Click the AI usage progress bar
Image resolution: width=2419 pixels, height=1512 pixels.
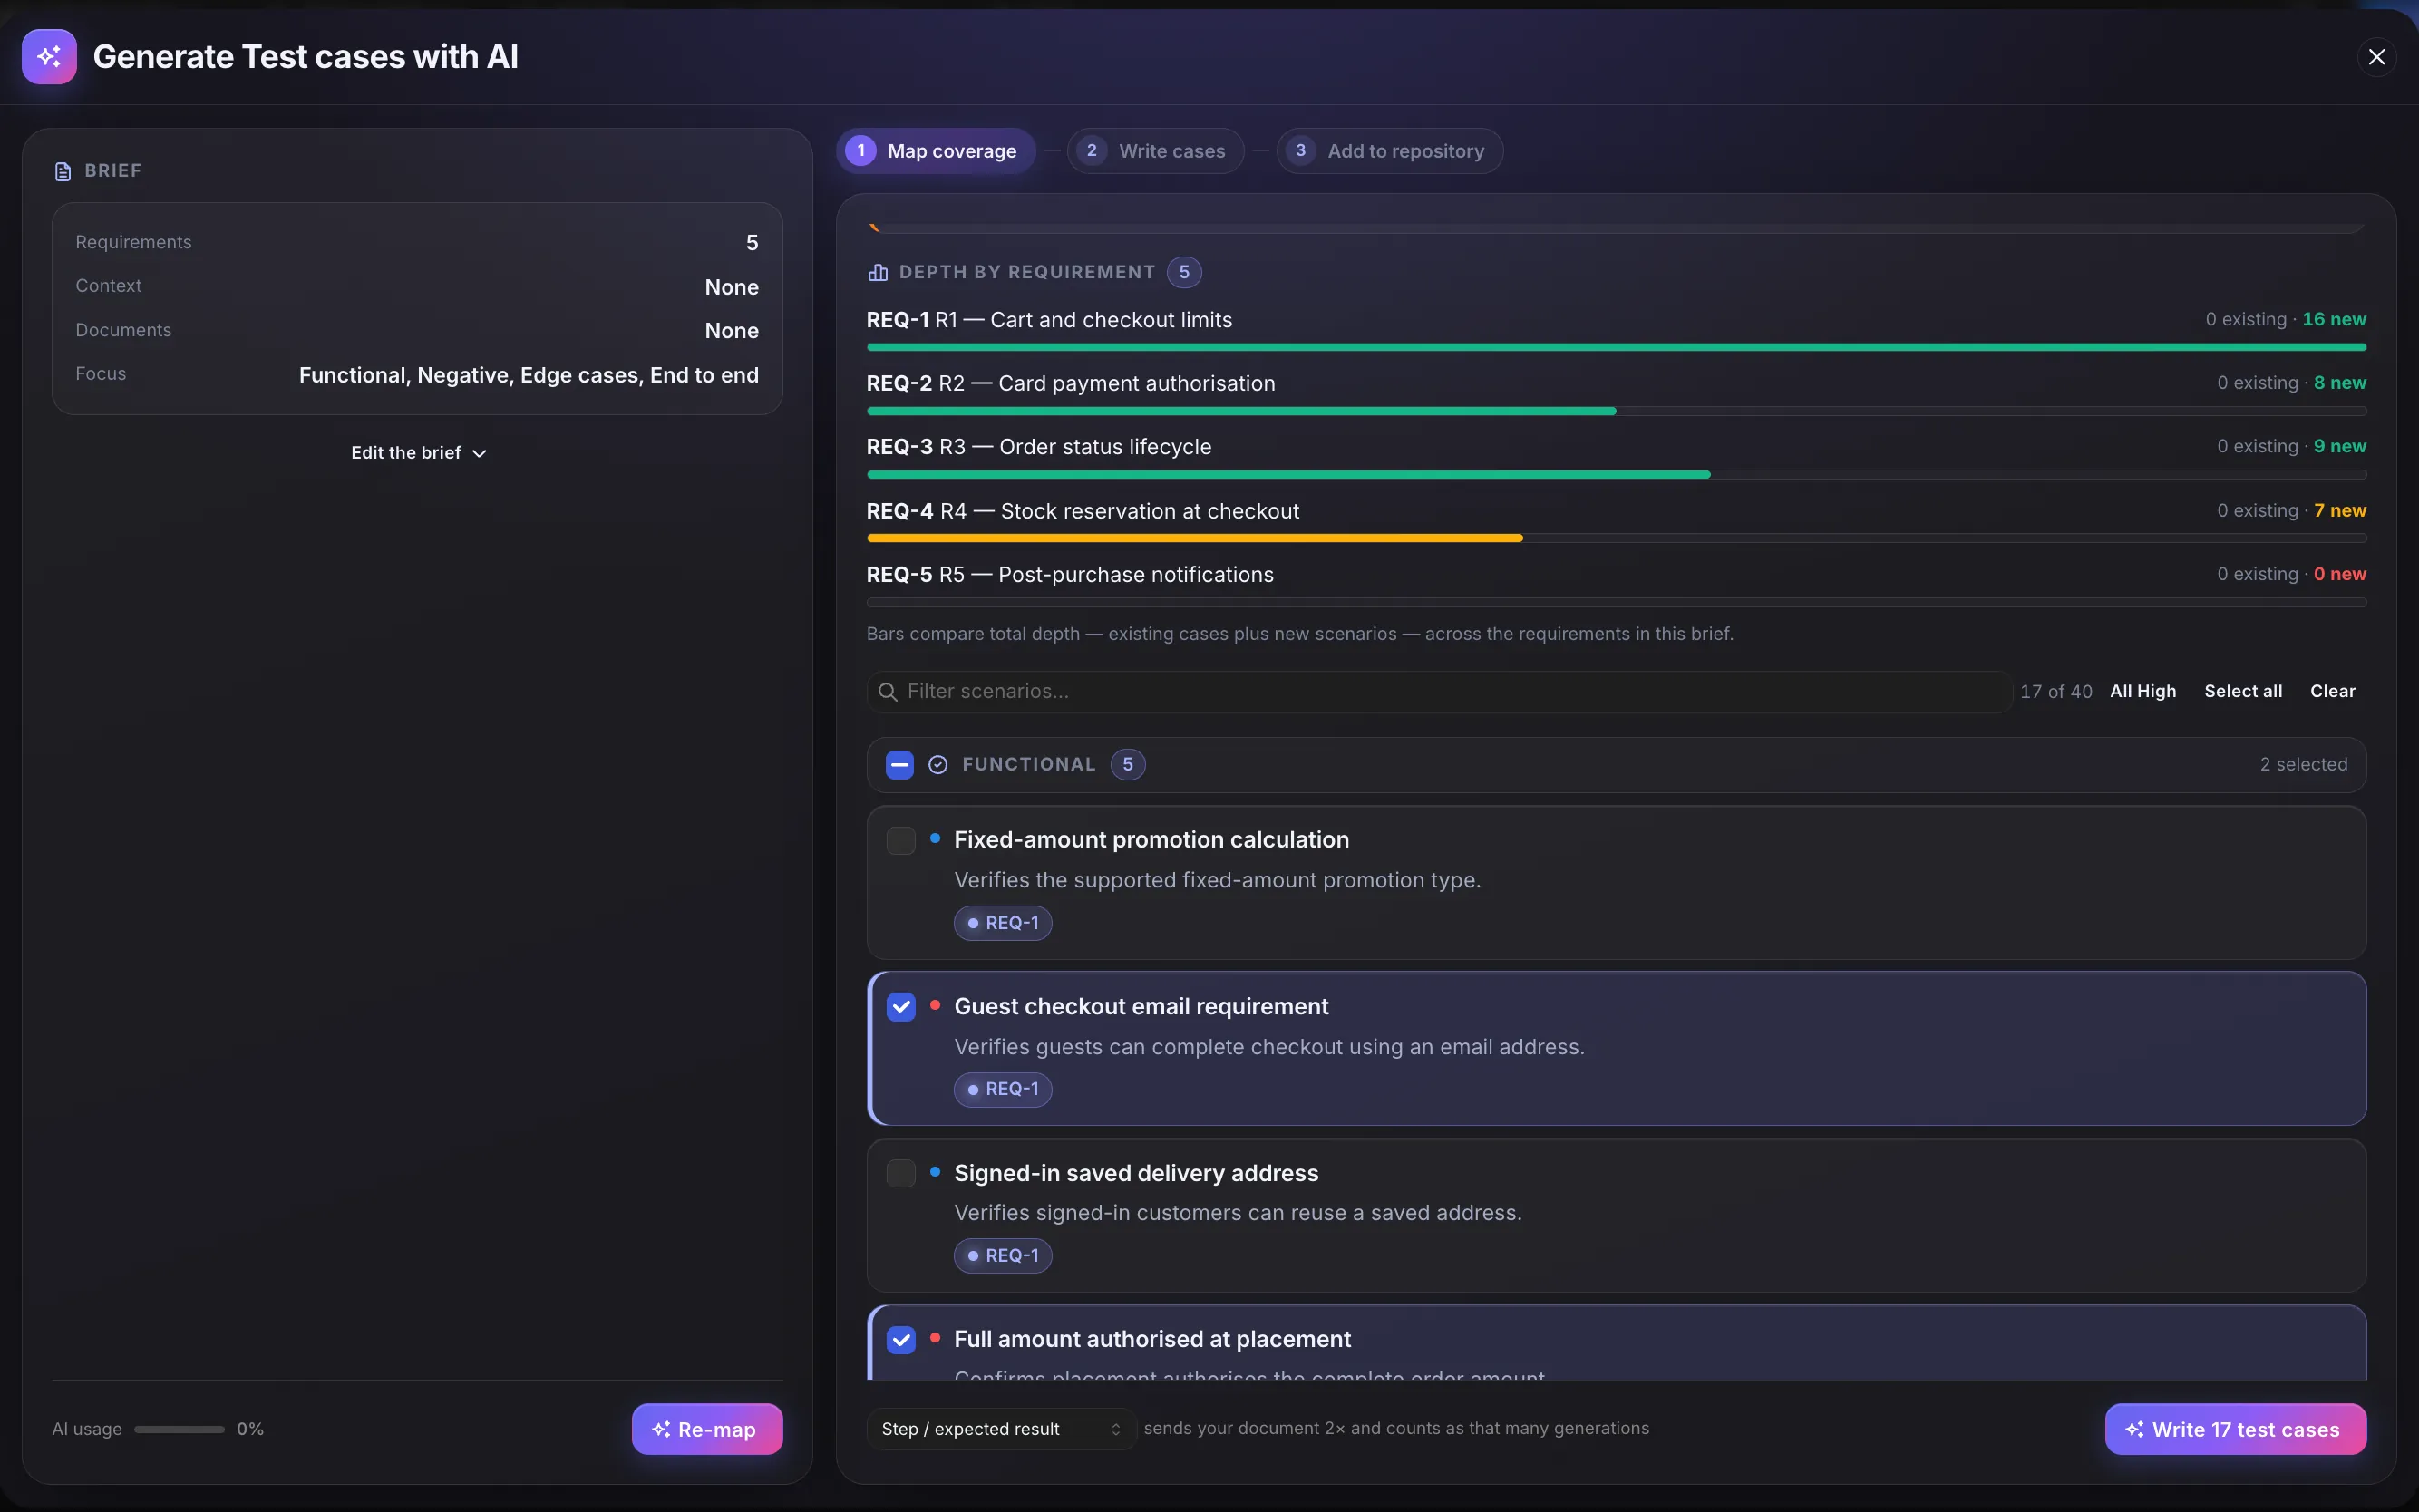pos(179,1429)
